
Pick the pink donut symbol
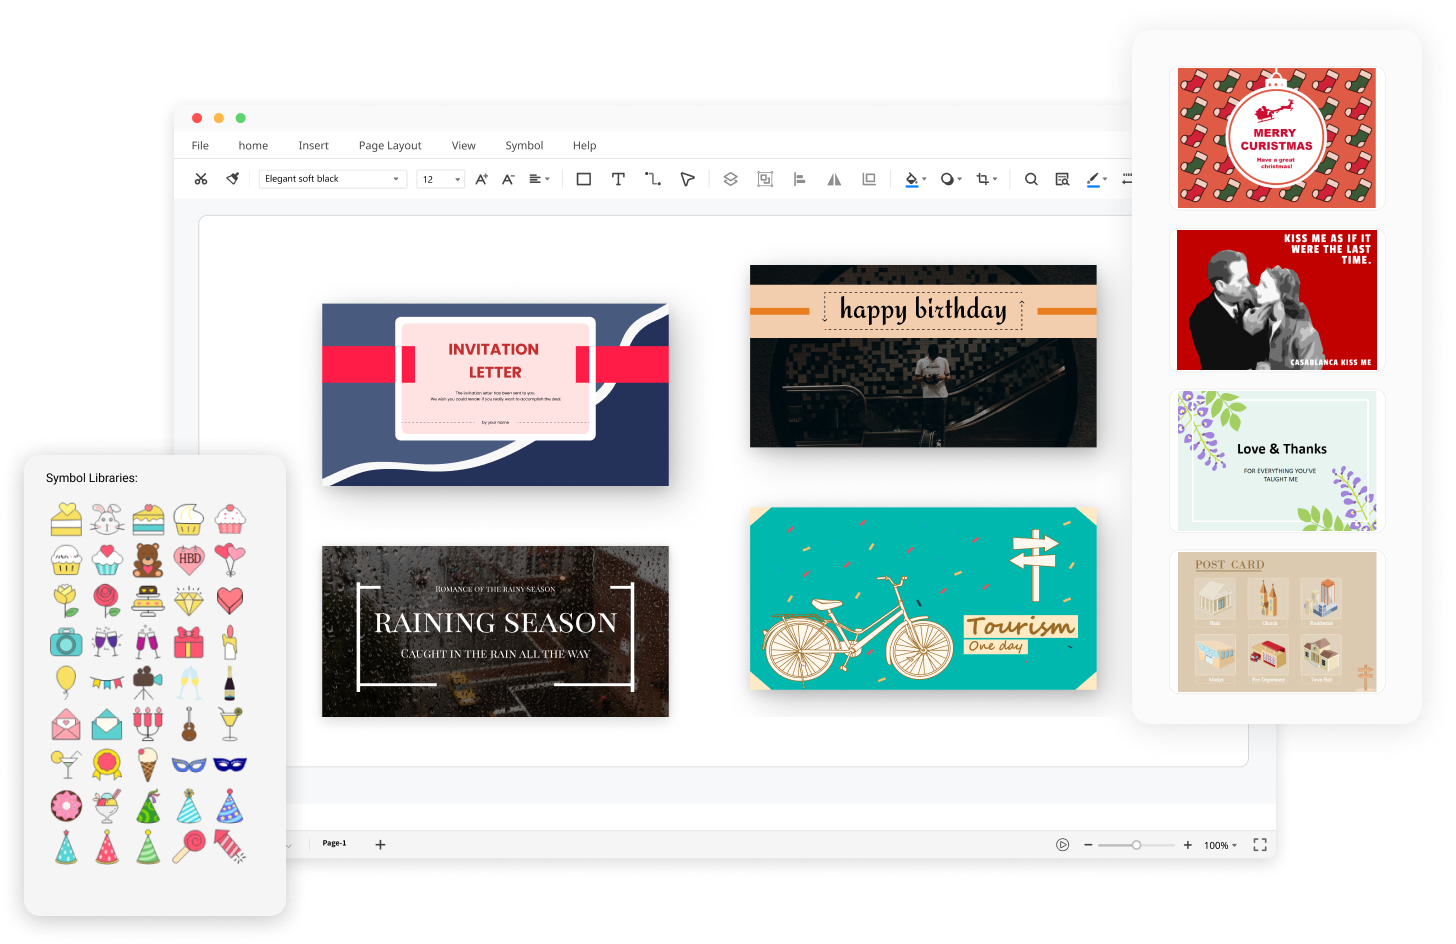point(66,806)
